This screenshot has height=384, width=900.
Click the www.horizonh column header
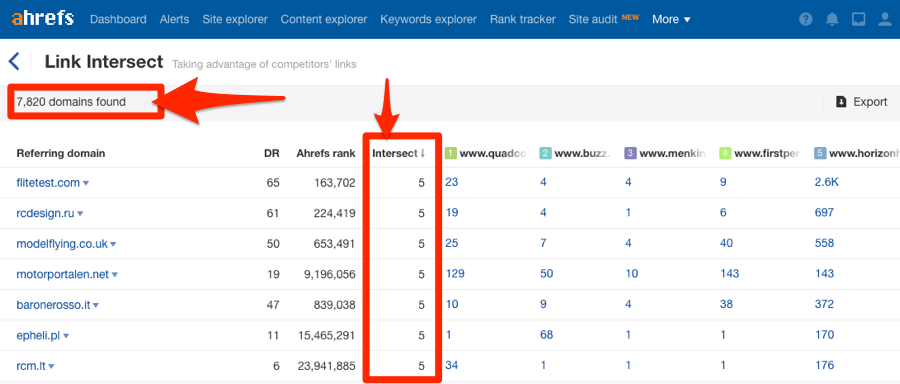pos(864,153)
